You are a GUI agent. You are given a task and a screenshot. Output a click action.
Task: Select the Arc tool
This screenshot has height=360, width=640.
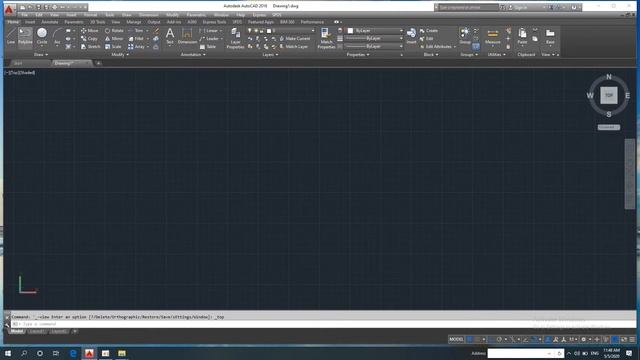57,36
